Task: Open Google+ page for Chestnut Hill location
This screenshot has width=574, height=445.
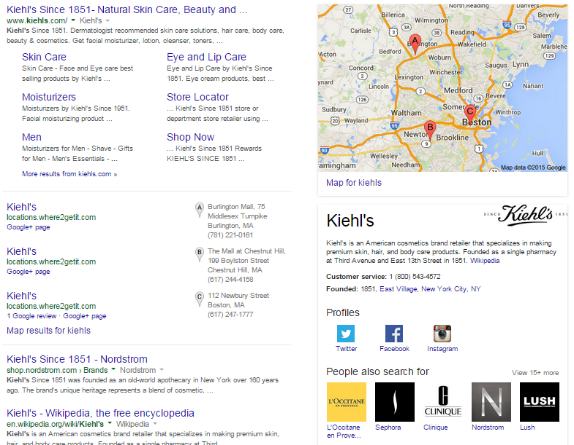Action: (28, 272)
